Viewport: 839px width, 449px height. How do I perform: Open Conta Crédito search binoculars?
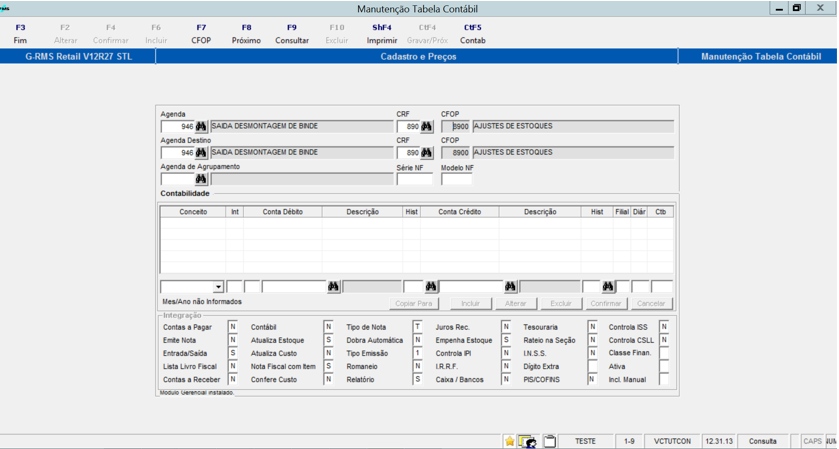510,287
